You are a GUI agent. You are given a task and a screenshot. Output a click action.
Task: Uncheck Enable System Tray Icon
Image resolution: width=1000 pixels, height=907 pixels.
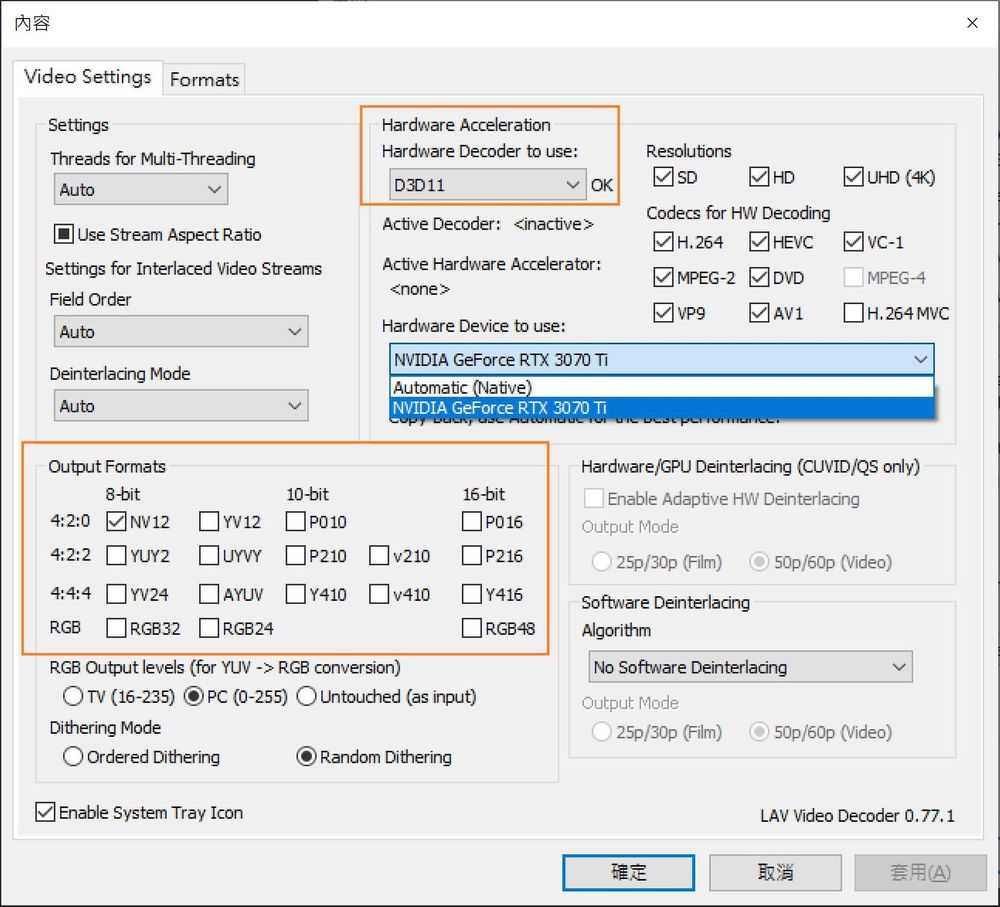coord(45,812)
